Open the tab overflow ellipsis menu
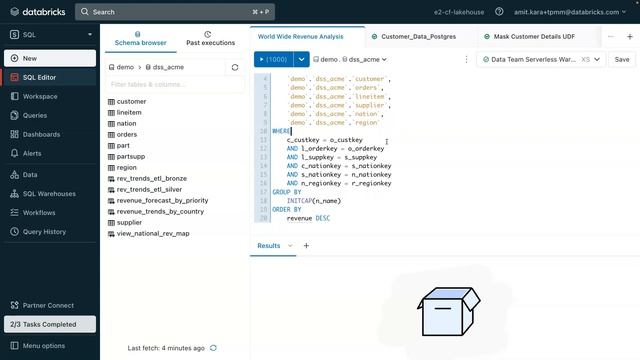The image size is (640, 360). (x=611, y=37)
